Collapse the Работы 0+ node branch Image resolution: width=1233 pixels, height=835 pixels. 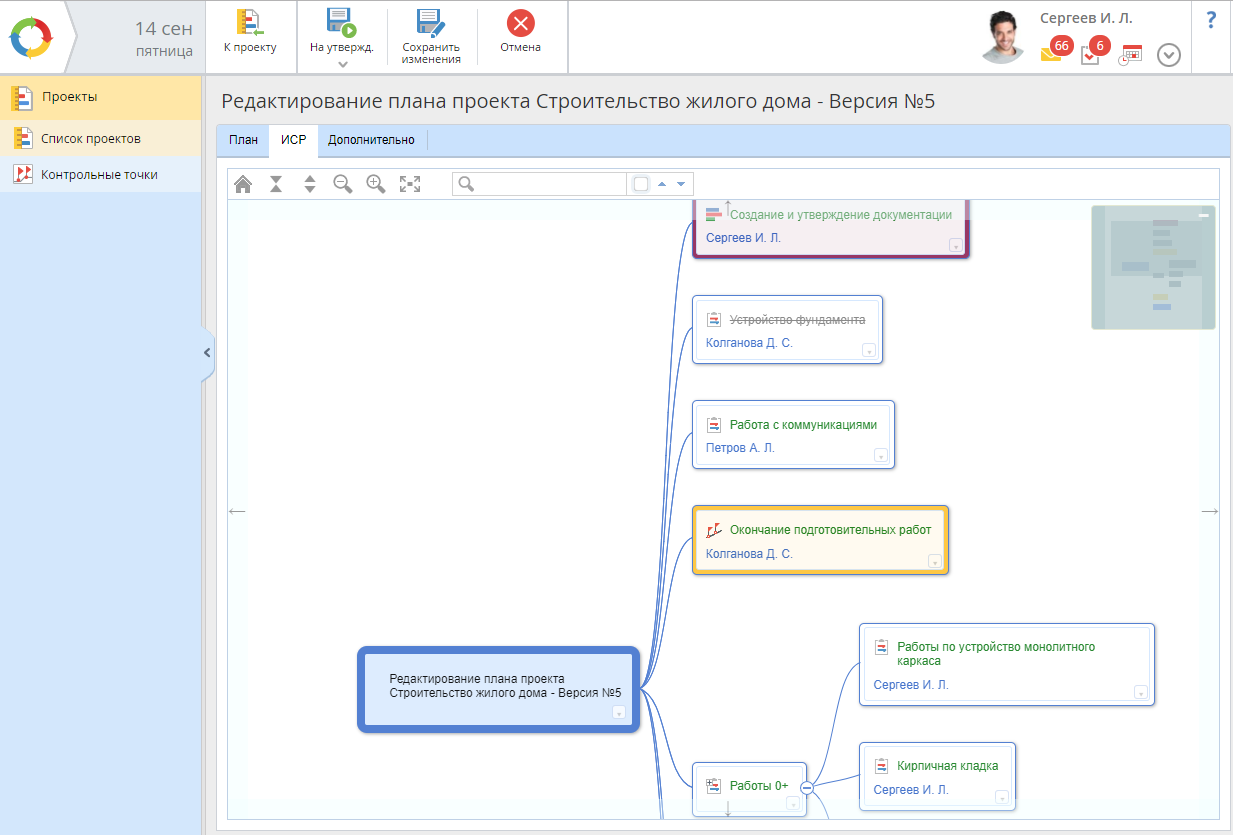807,787
